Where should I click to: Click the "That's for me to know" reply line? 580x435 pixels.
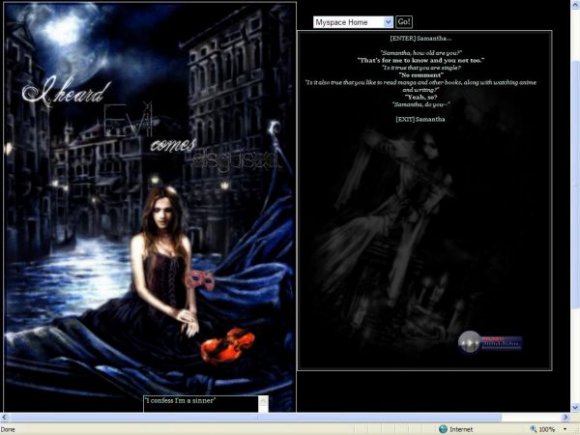(x=421, y=60)
